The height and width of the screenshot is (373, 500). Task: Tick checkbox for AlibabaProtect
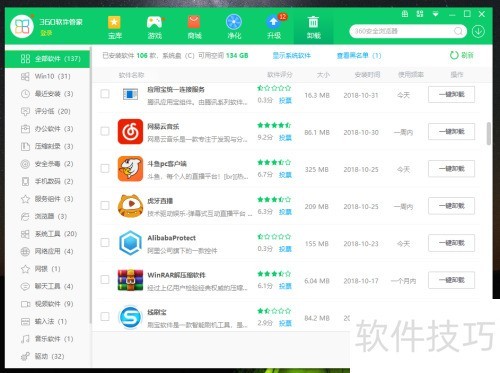pos(105,242)
